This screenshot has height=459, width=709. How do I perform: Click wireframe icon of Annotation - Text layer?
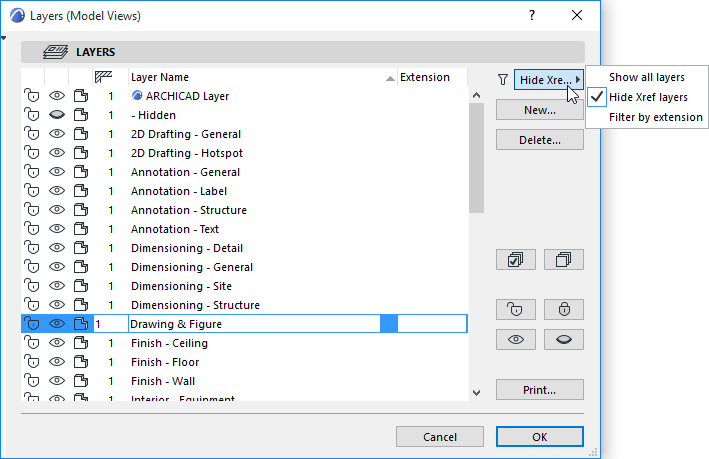pos(81,229)
